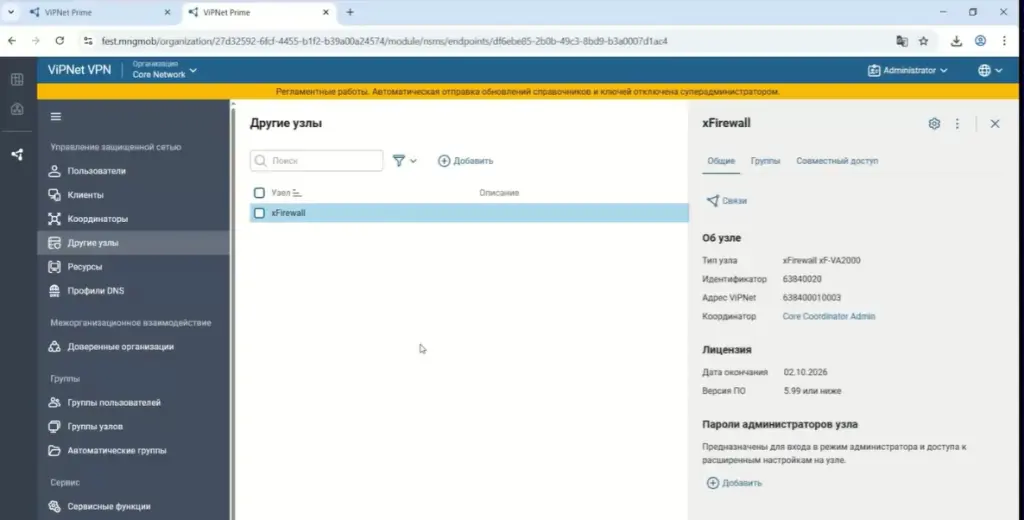The width and height of the screenshot is (1024, 520).
Task: Open a new browser tab
Action: (350, 12)
